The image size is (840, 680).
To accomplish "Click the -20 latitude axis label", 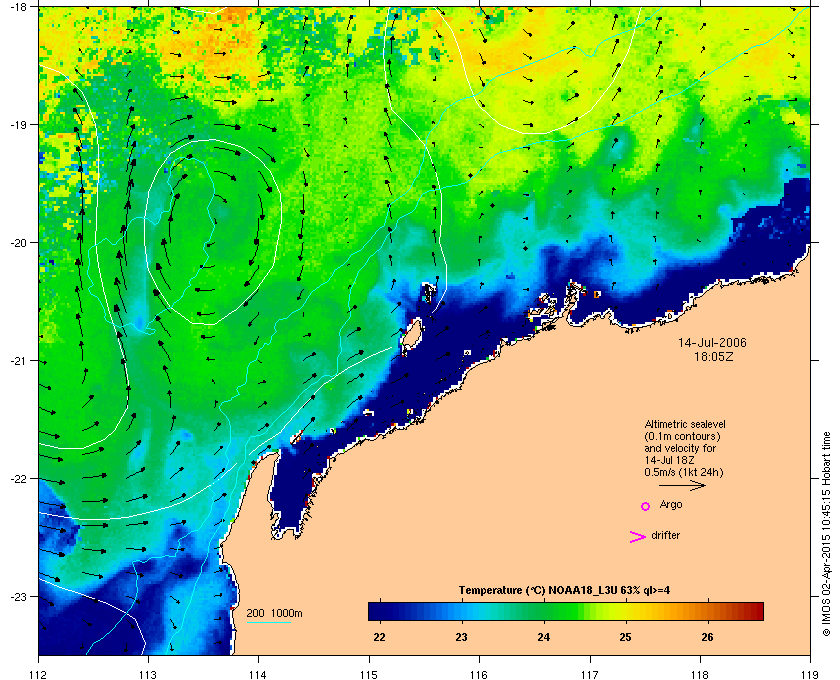I will point(19,243).
